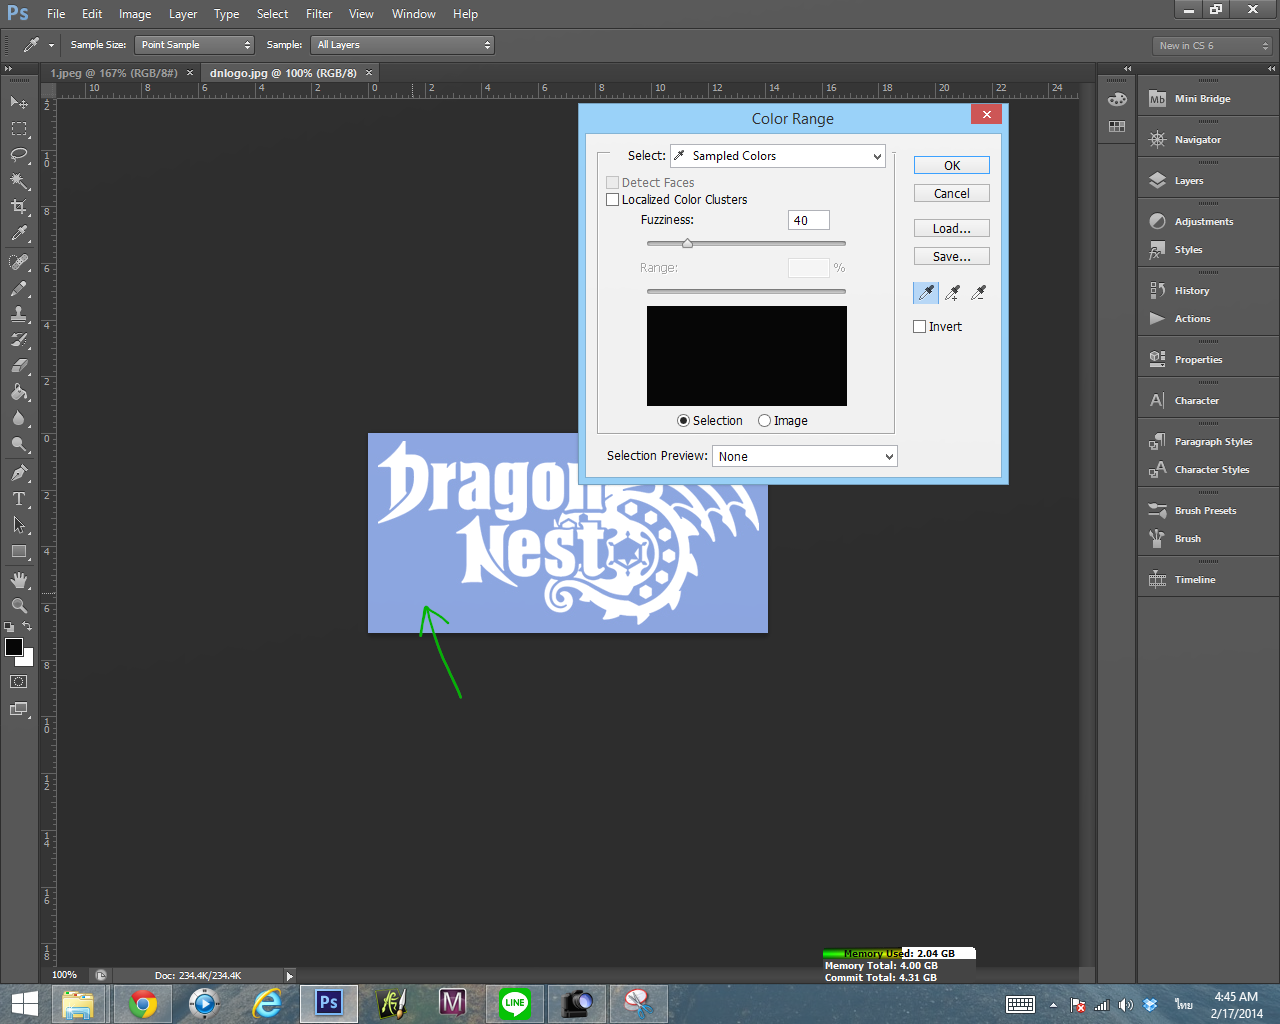Image resolution: width=1280 pixels, height=1024 pixels.
Task: Select the Eraser tool
Action: pyautogui.click(x=19, y=366)
